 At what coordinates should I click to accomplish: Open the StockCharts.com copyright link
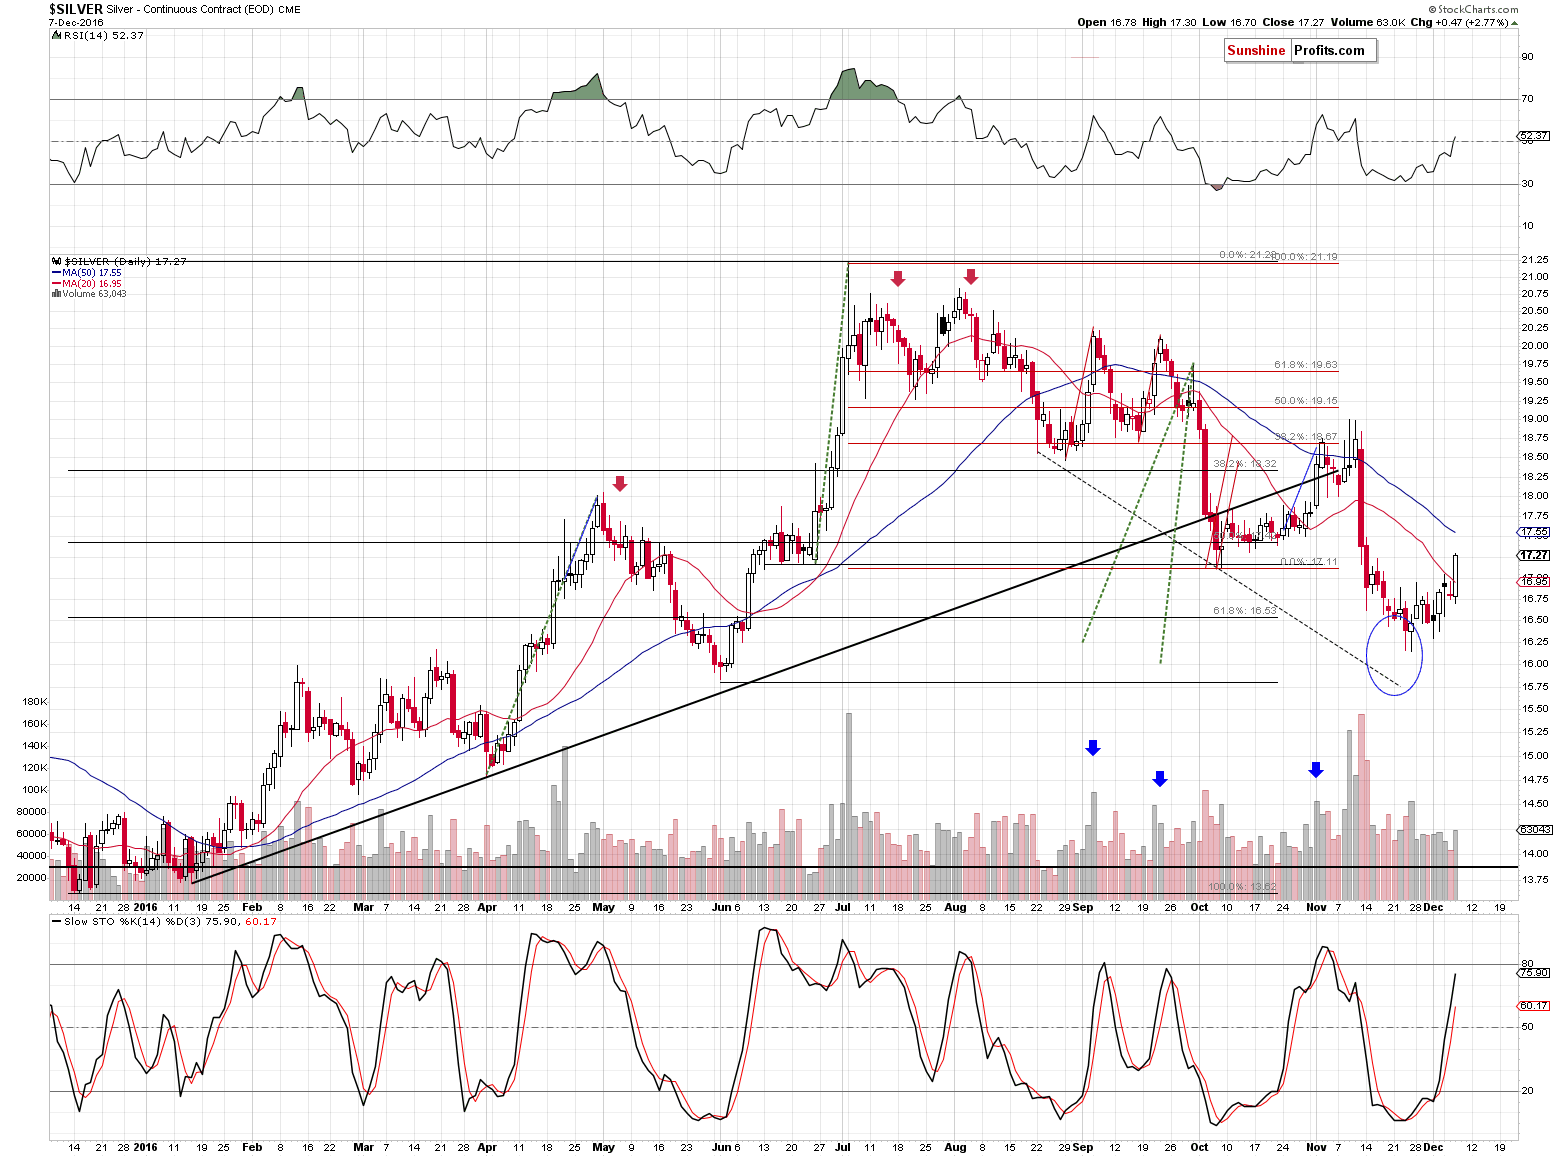click(x=1473, y=9)
